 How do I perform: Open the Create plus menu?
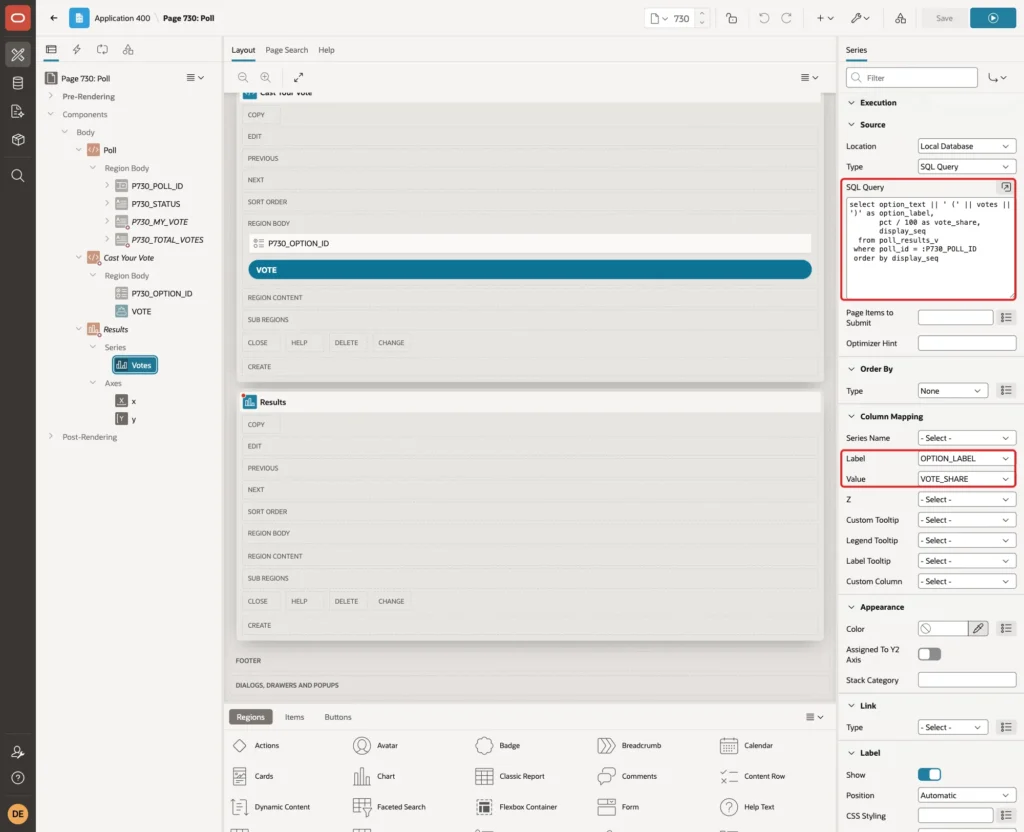825,18
